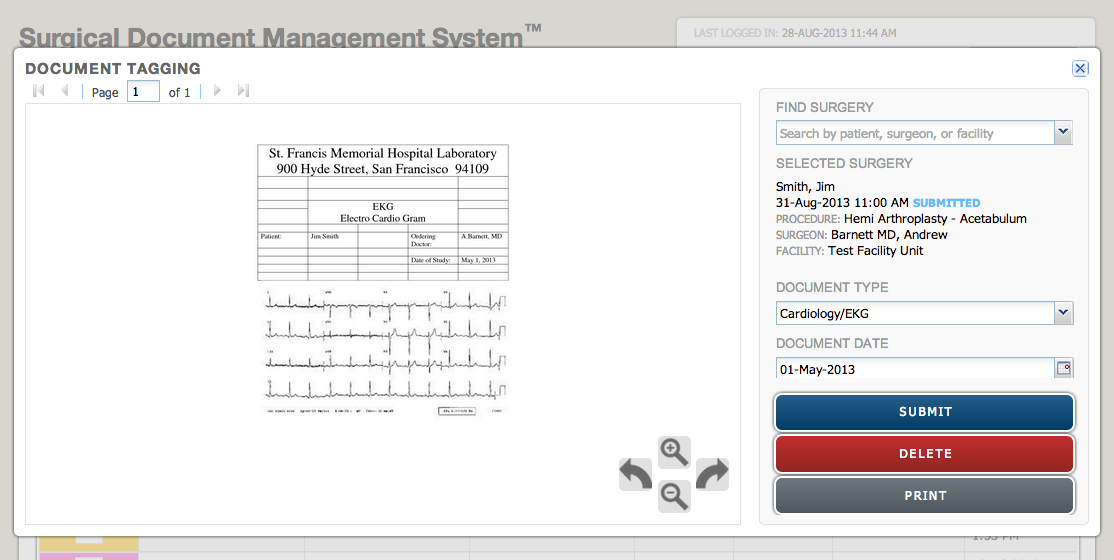
Task: Click the Document Date field showing 01-May-2013
Action: 915,369
